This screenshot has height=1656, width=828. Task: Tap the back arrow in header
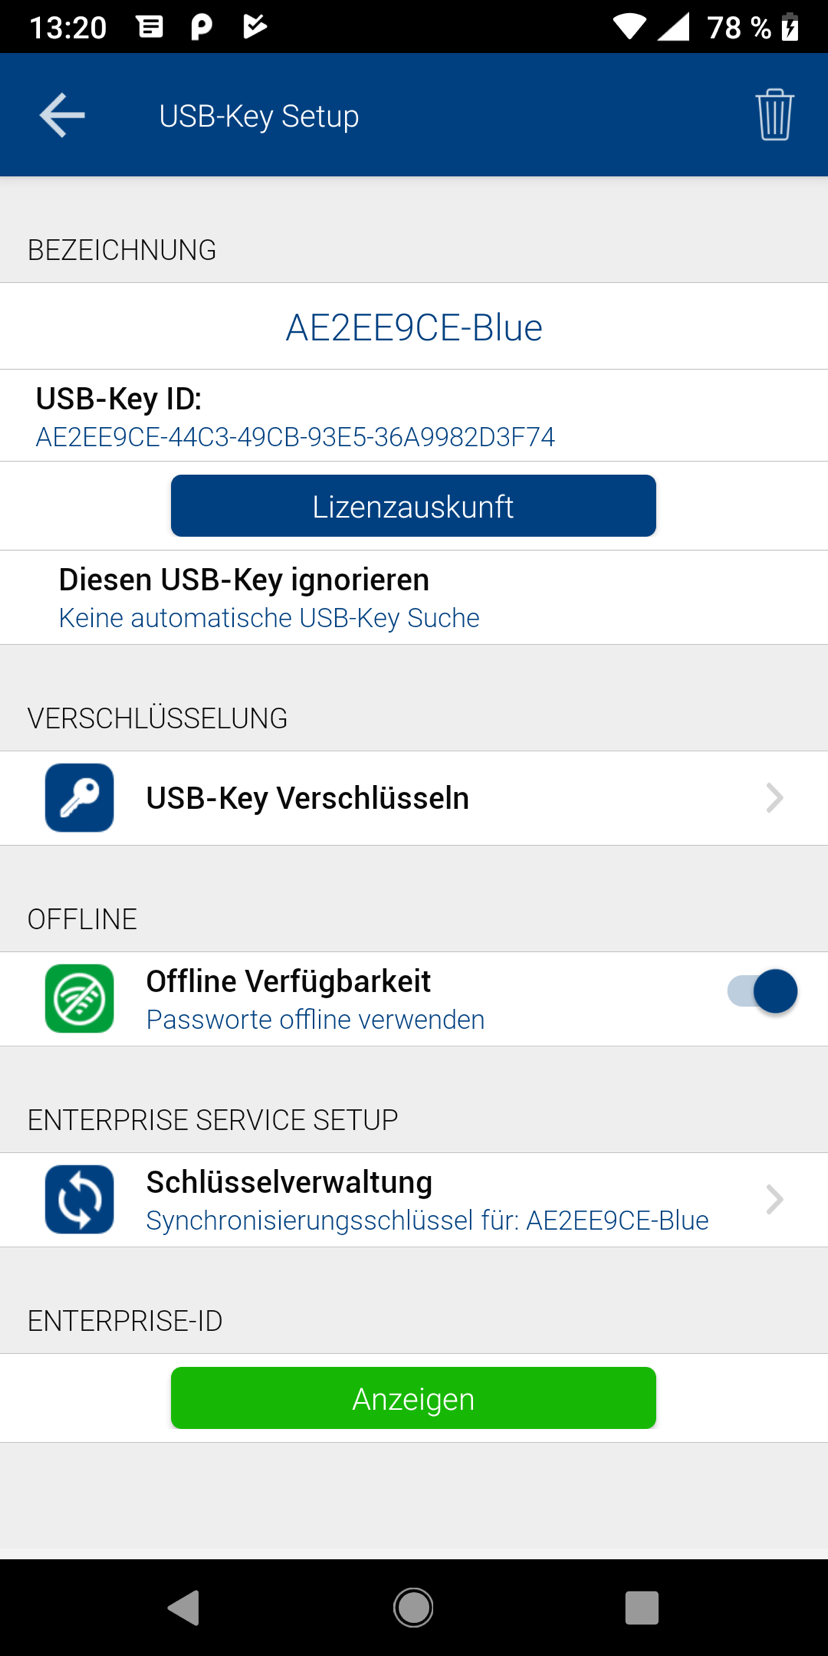(62, 116)
